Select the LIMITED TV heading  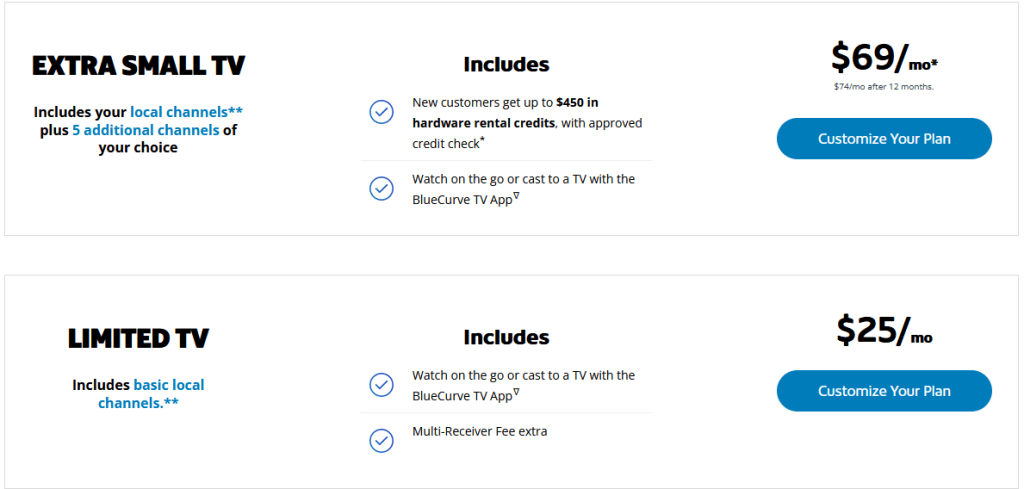click(138, 338)
